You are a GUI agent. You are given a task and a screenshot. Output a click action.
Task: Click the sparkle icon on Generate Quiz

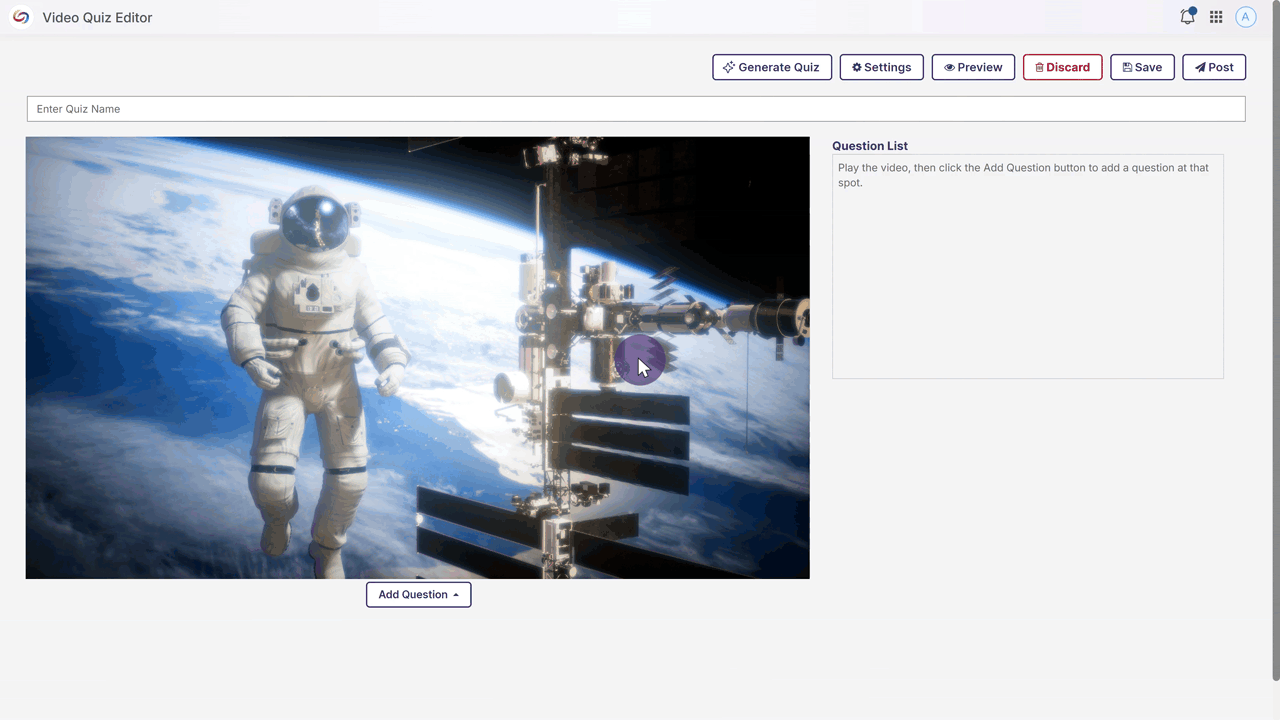tap(729, 67)
